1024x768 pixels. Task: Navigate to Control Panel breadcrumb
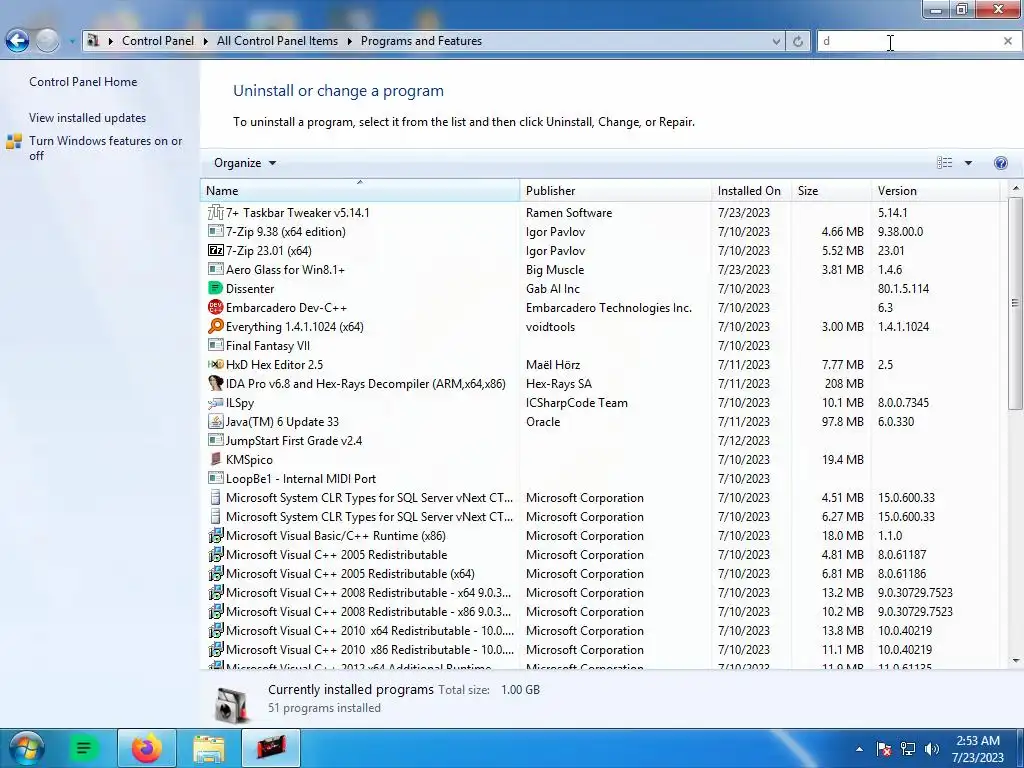tap(157, 40)
